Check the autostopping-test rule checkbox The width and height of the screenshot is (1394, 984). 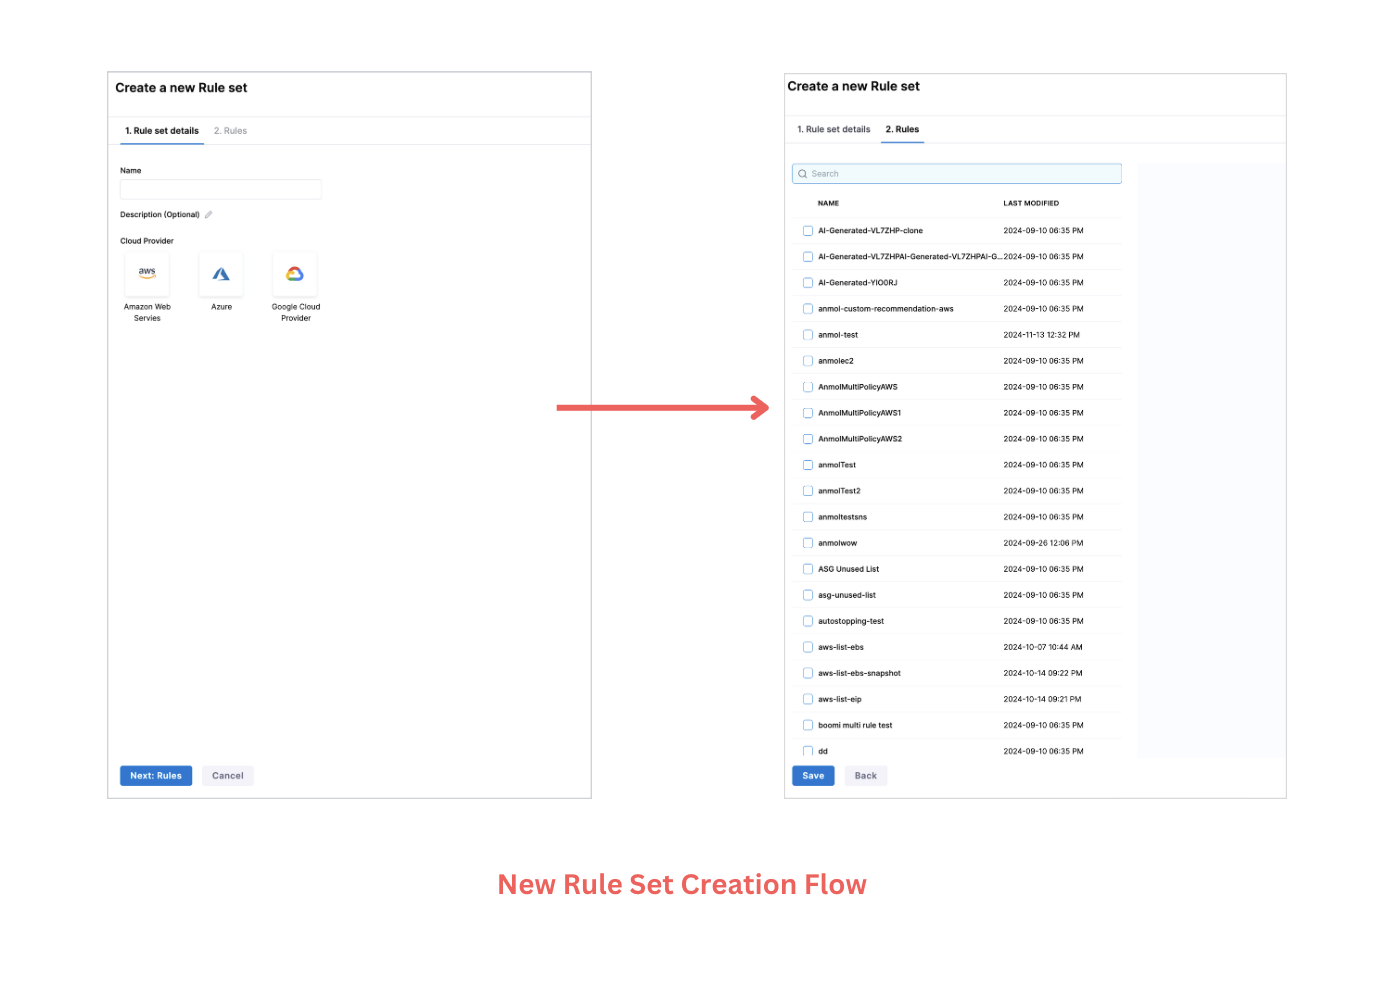(x=808, y=621)
